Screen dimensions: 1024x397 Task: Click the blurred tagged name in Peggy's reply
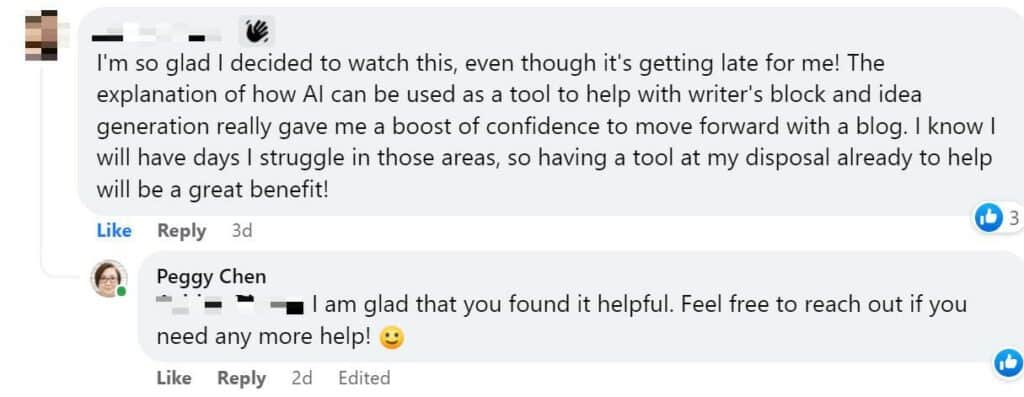pyautogui.click(x=231, y=304)
